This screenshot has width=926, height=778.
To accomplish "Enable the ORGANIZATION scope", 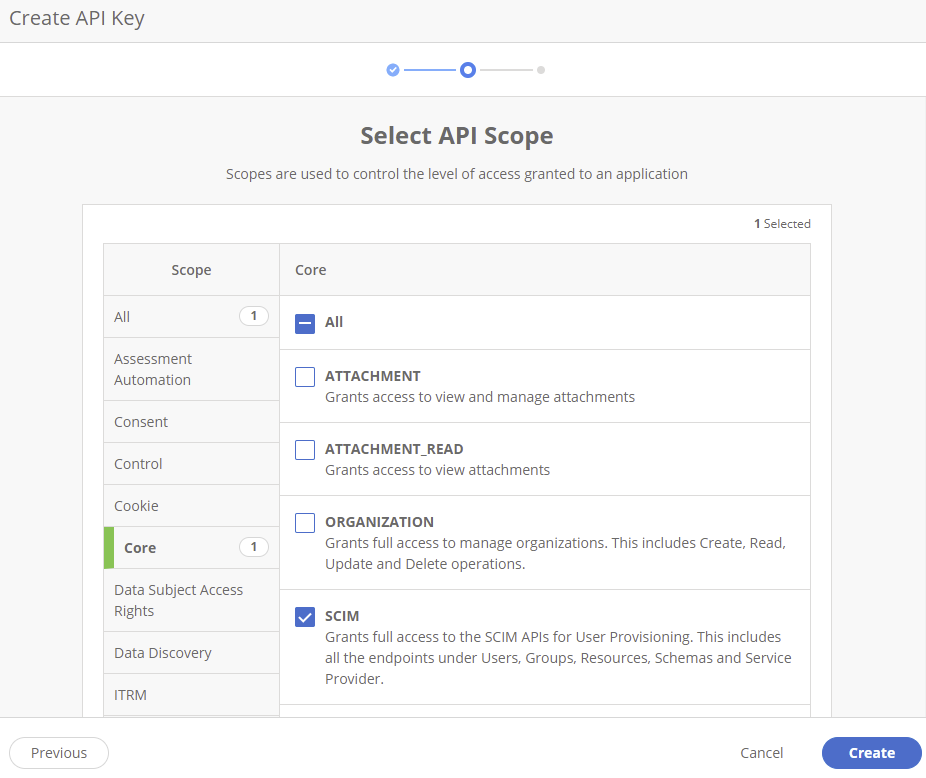I will [304, 522].
